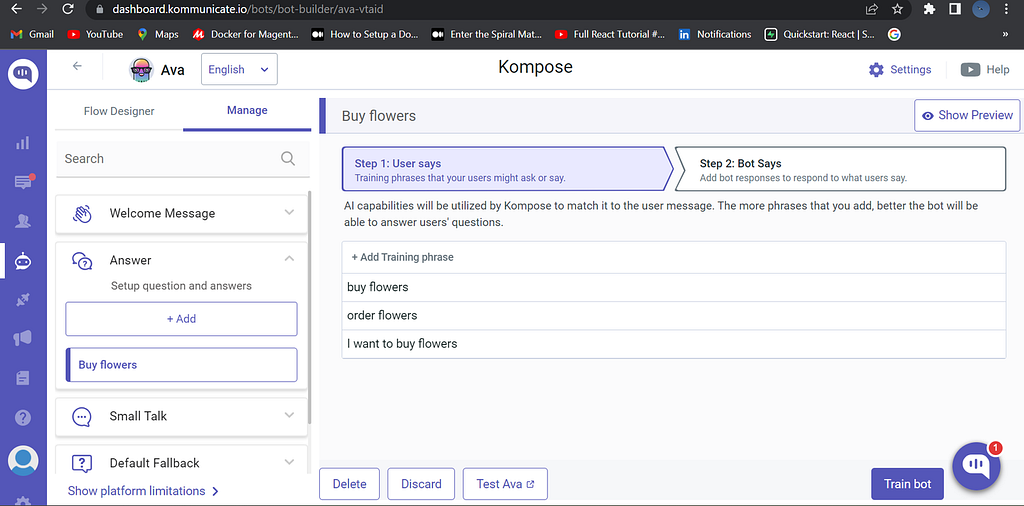This screenshot has height=506, width=1024.
Task: Click the Delete button
Action: coord(349,484)
